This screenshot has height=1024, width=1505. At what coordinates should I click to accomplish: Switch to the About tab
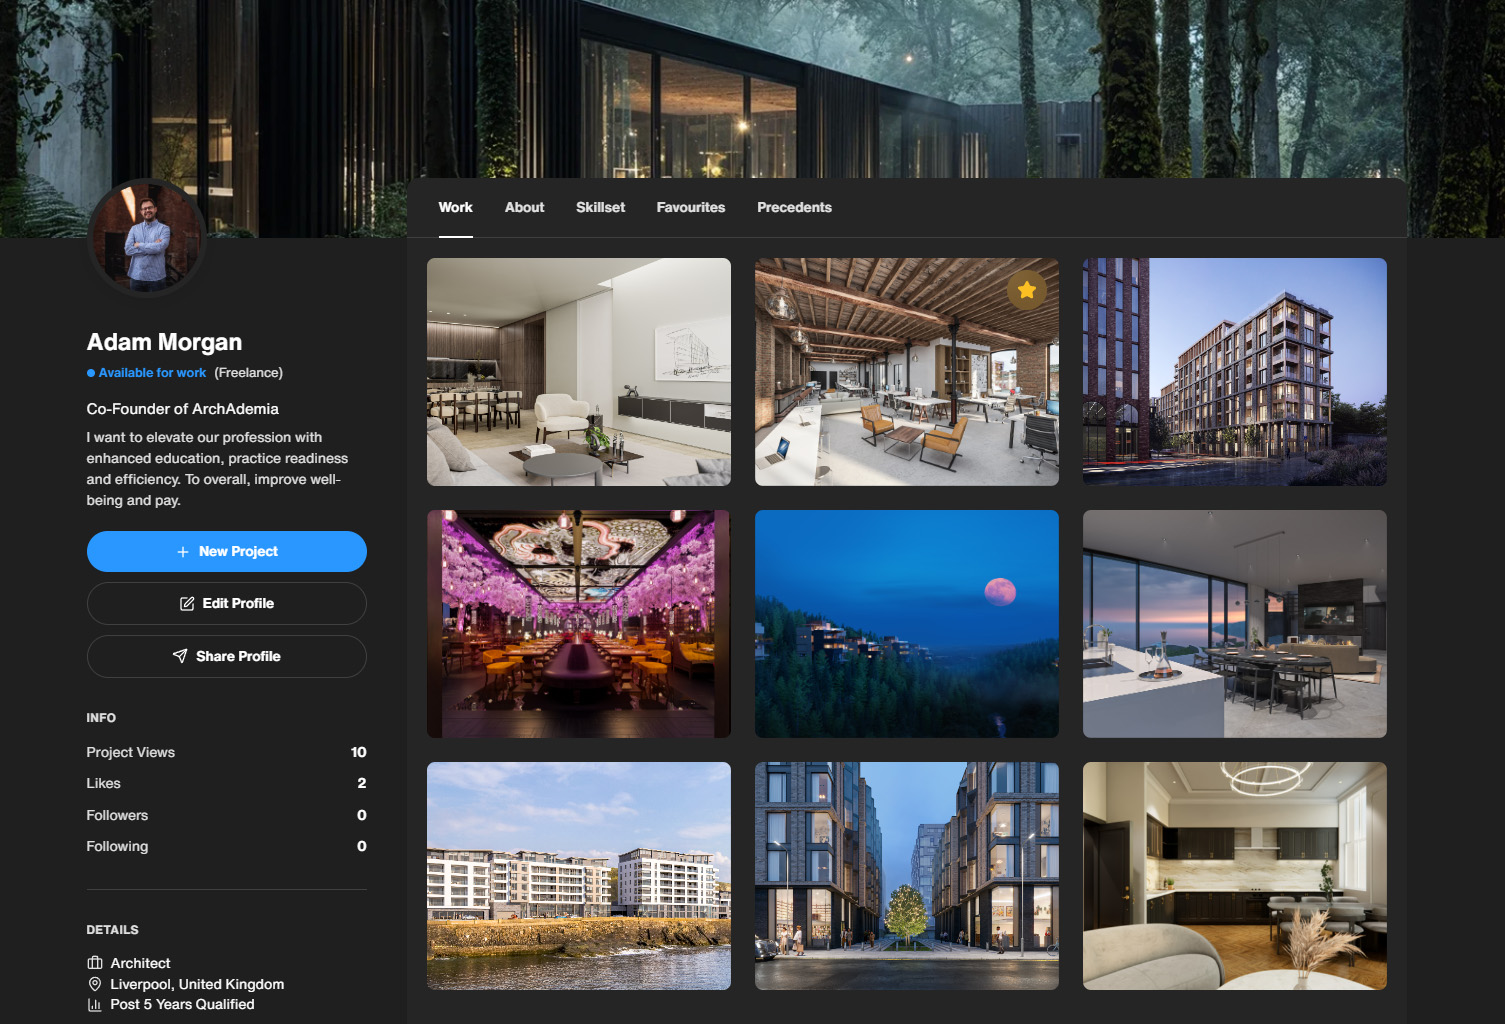tap(524, 207)
